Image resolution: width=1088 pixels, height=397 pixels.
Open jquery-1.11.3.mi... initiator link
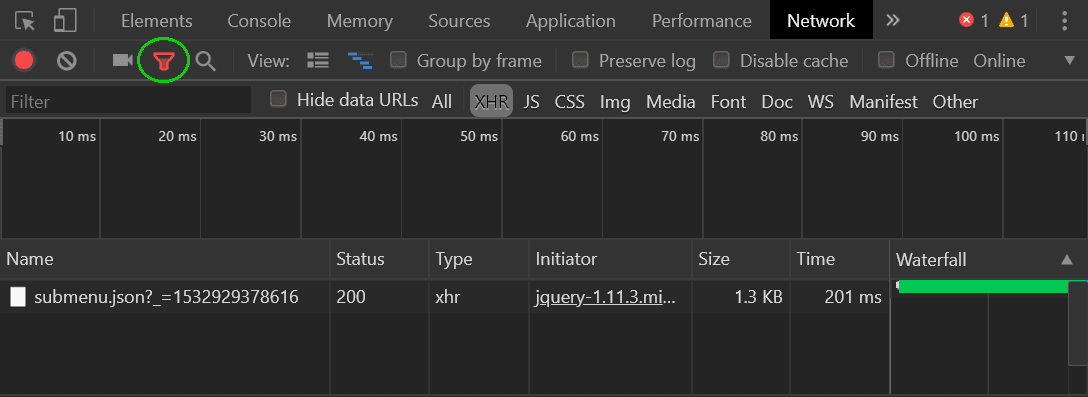click(604, 298)
